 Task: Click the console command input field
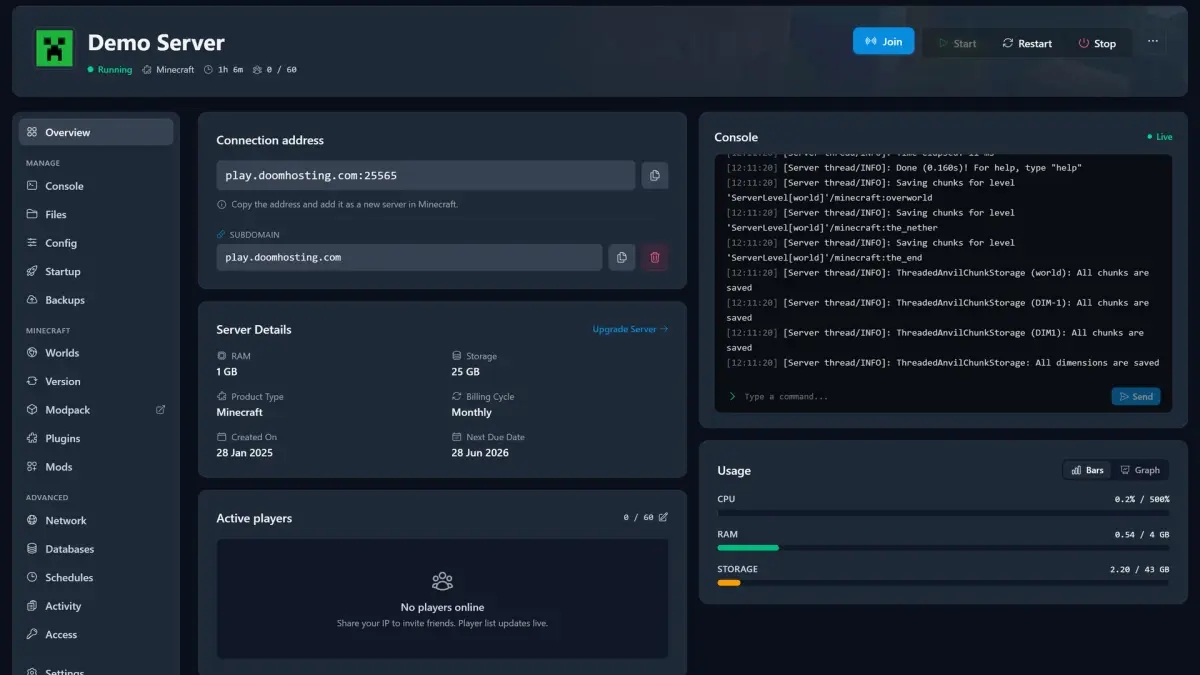tap(915, 396)
